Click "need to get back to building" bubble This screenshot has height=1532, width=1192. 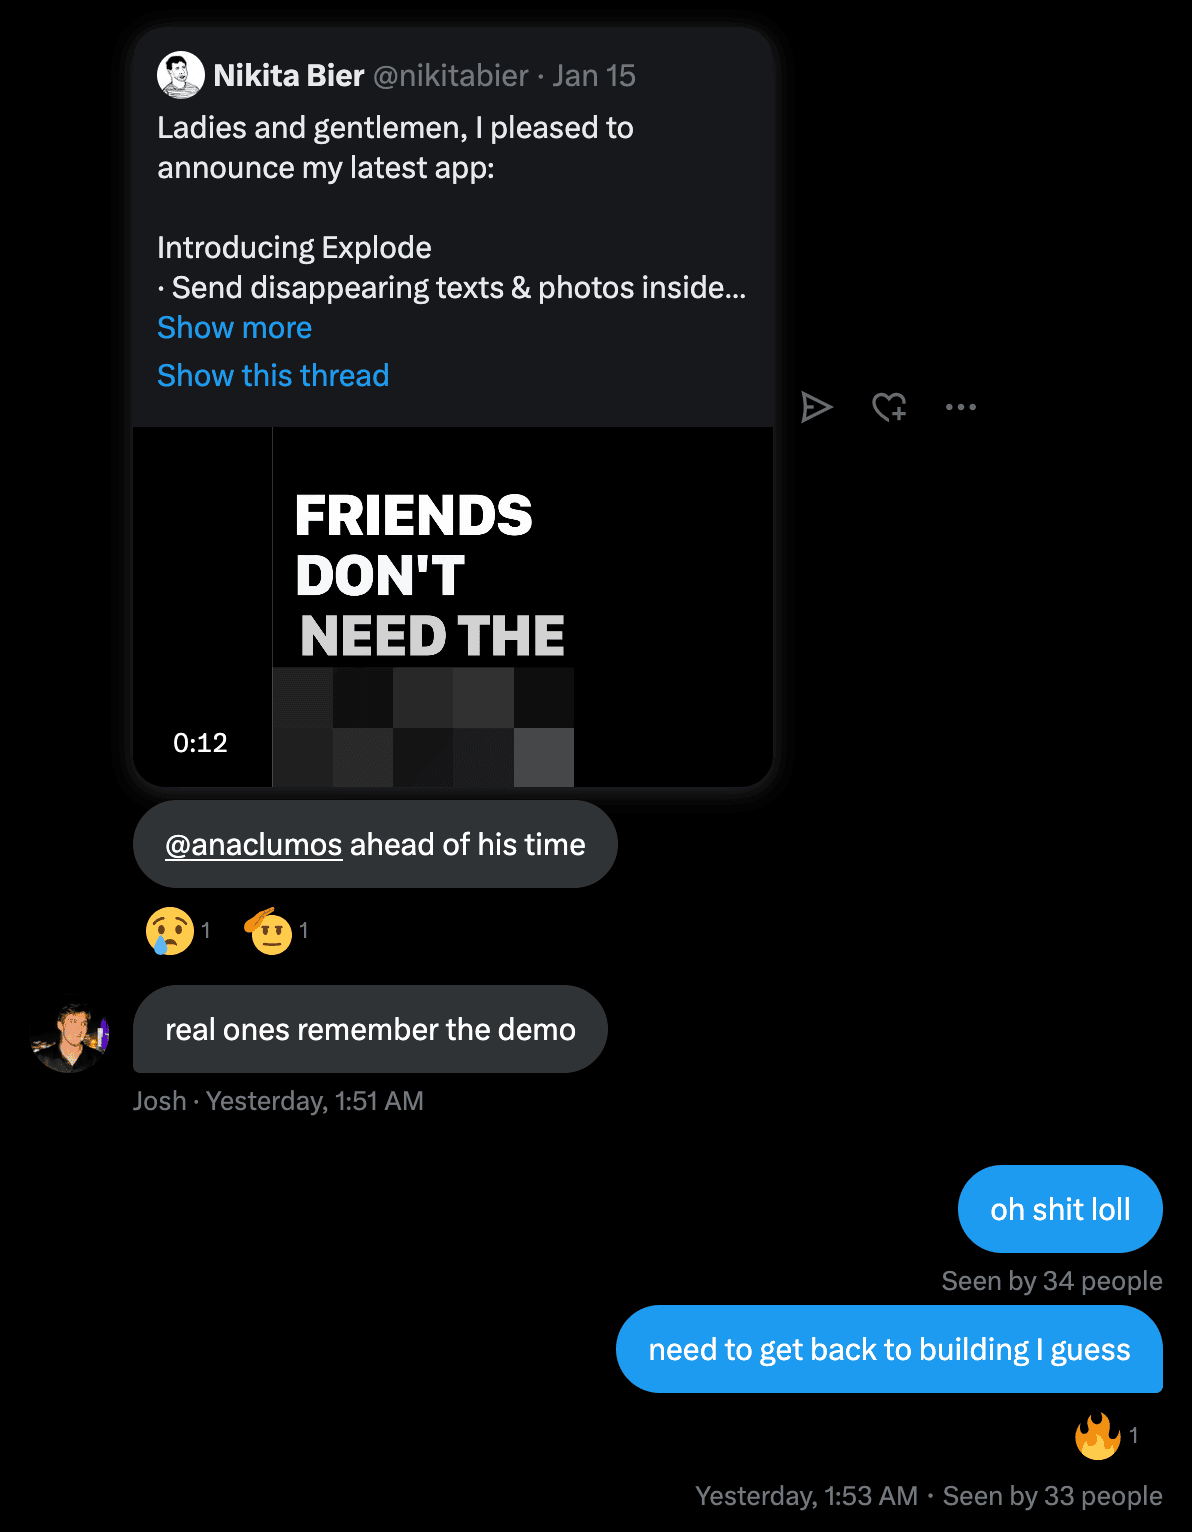tap(889, 1350)
